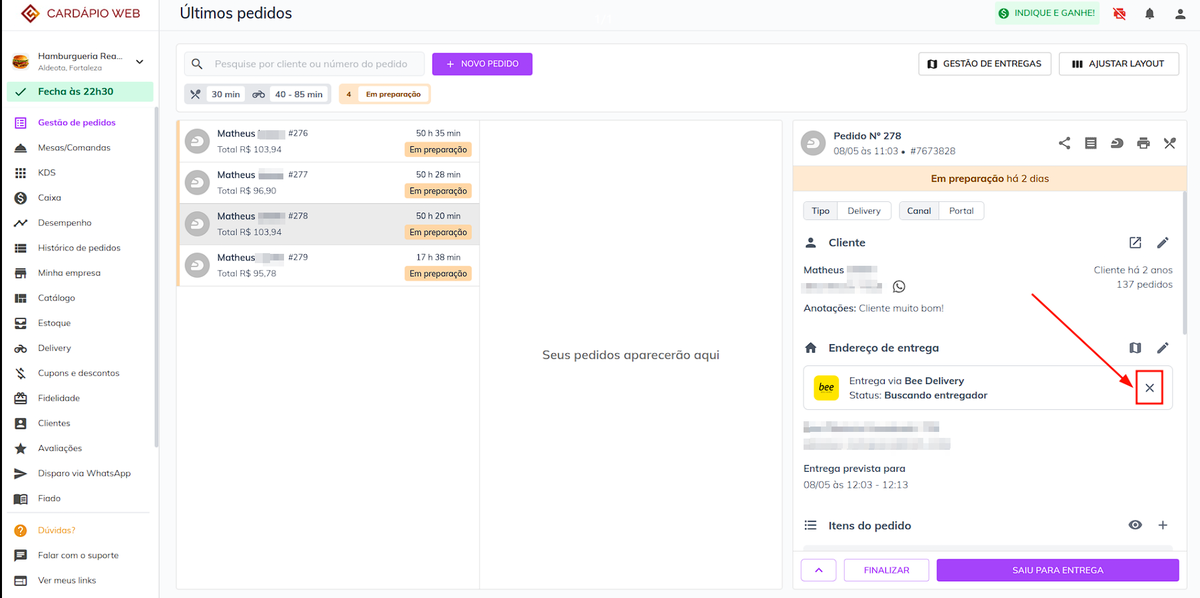Expand the Hamburgueria store selector dropdown

(x=140, y=61)
